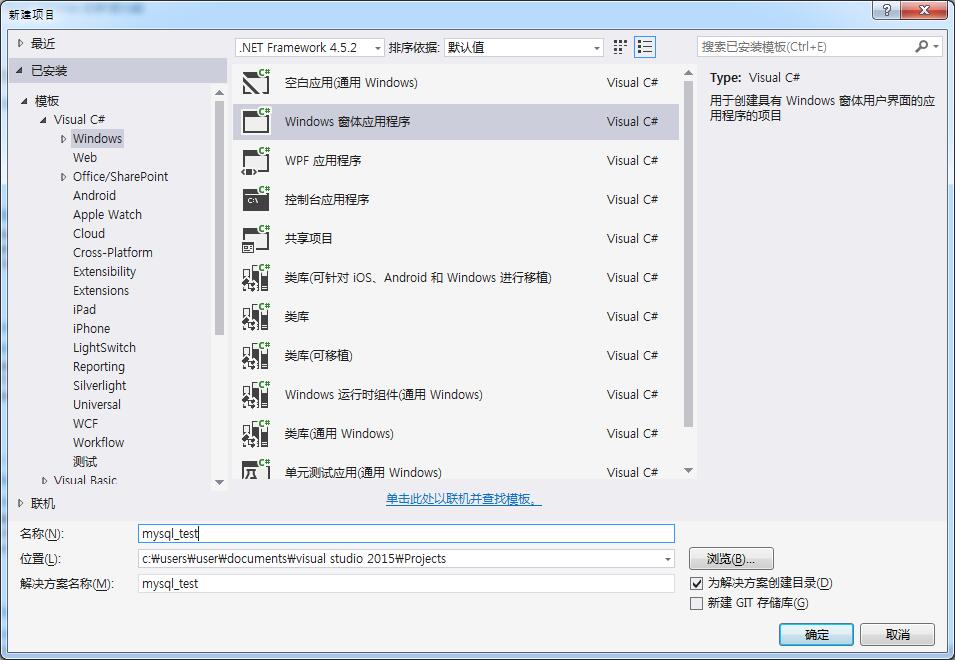Select the Cloud category
The height and width of the screenshot is (660, 955).
(89, 233)
